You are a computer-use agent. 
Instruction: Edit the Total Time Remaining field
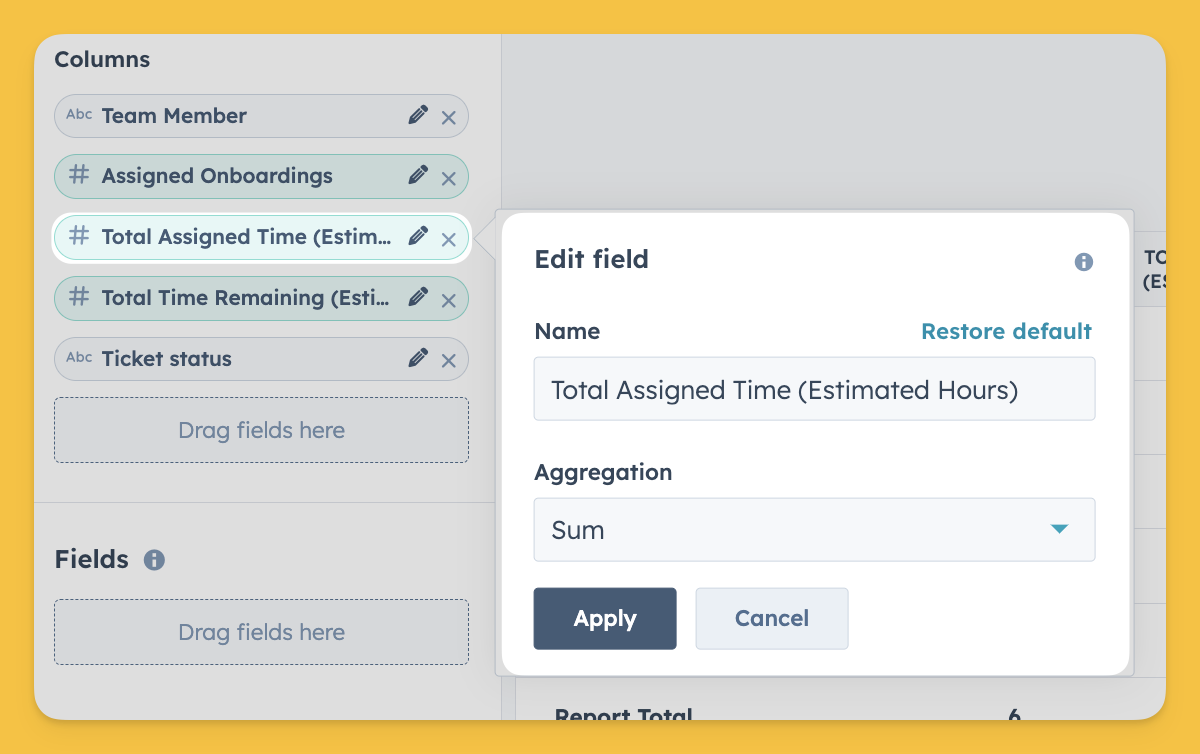tap(418, 297)
